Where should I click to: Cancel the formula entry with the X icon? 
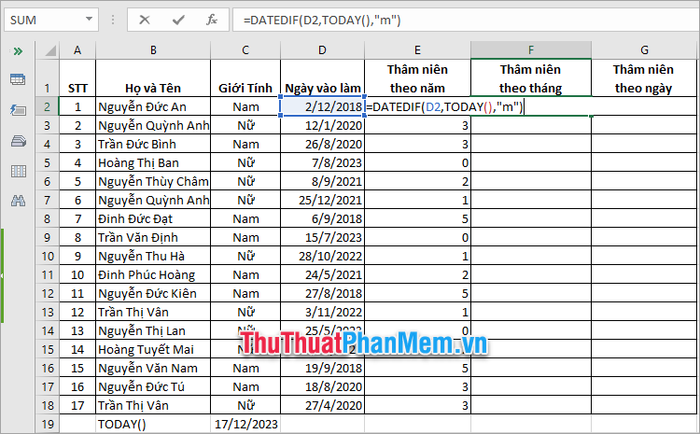pyautogui.click(x=144, y=20)
